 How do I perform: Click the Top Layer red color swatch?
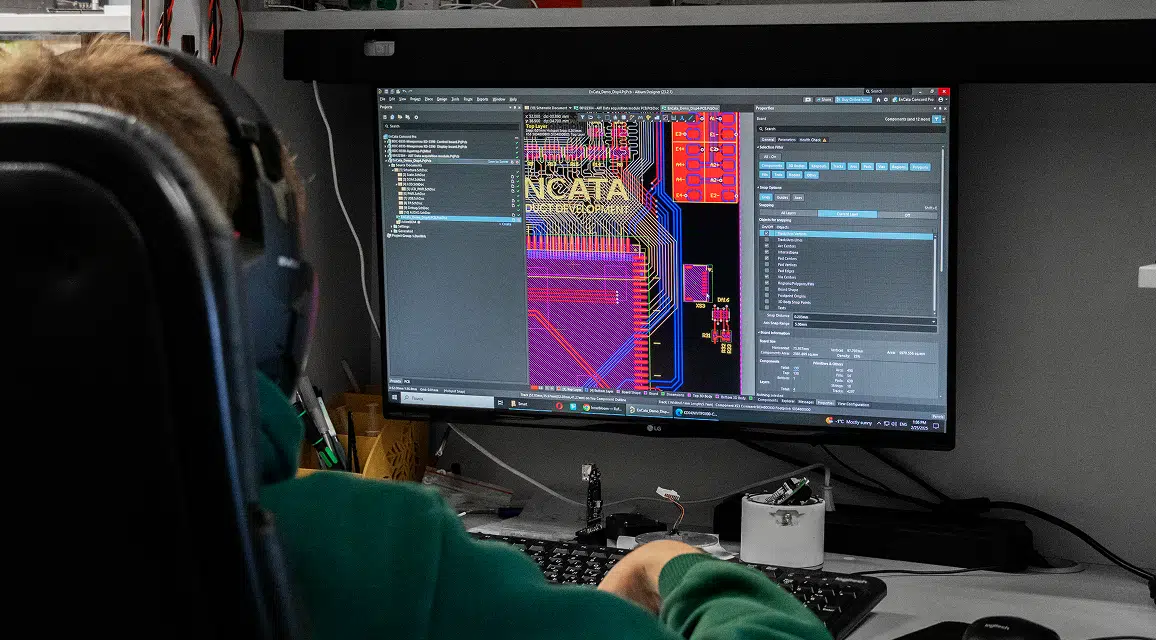558,389
